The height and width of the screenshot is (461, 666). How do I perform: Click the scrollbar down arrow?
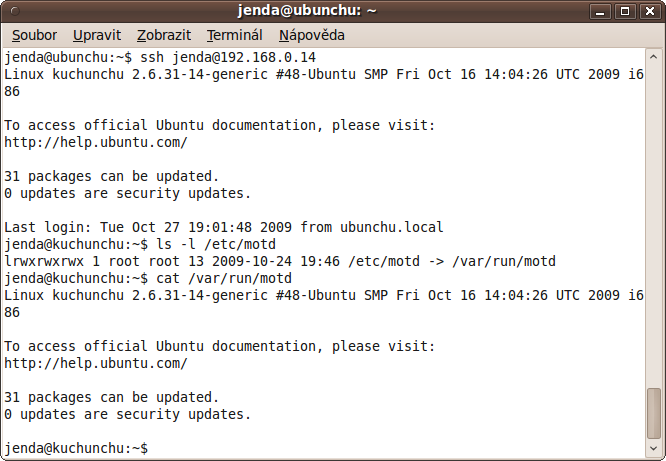pyautogui.click(x=653, y=448)
